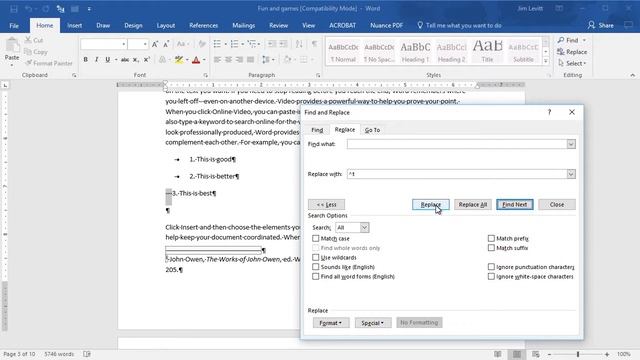Click the Replace All button
Image resolution: width=640 pixels, height=360 pixels.
pyautogui.click(x=473, y=204)
